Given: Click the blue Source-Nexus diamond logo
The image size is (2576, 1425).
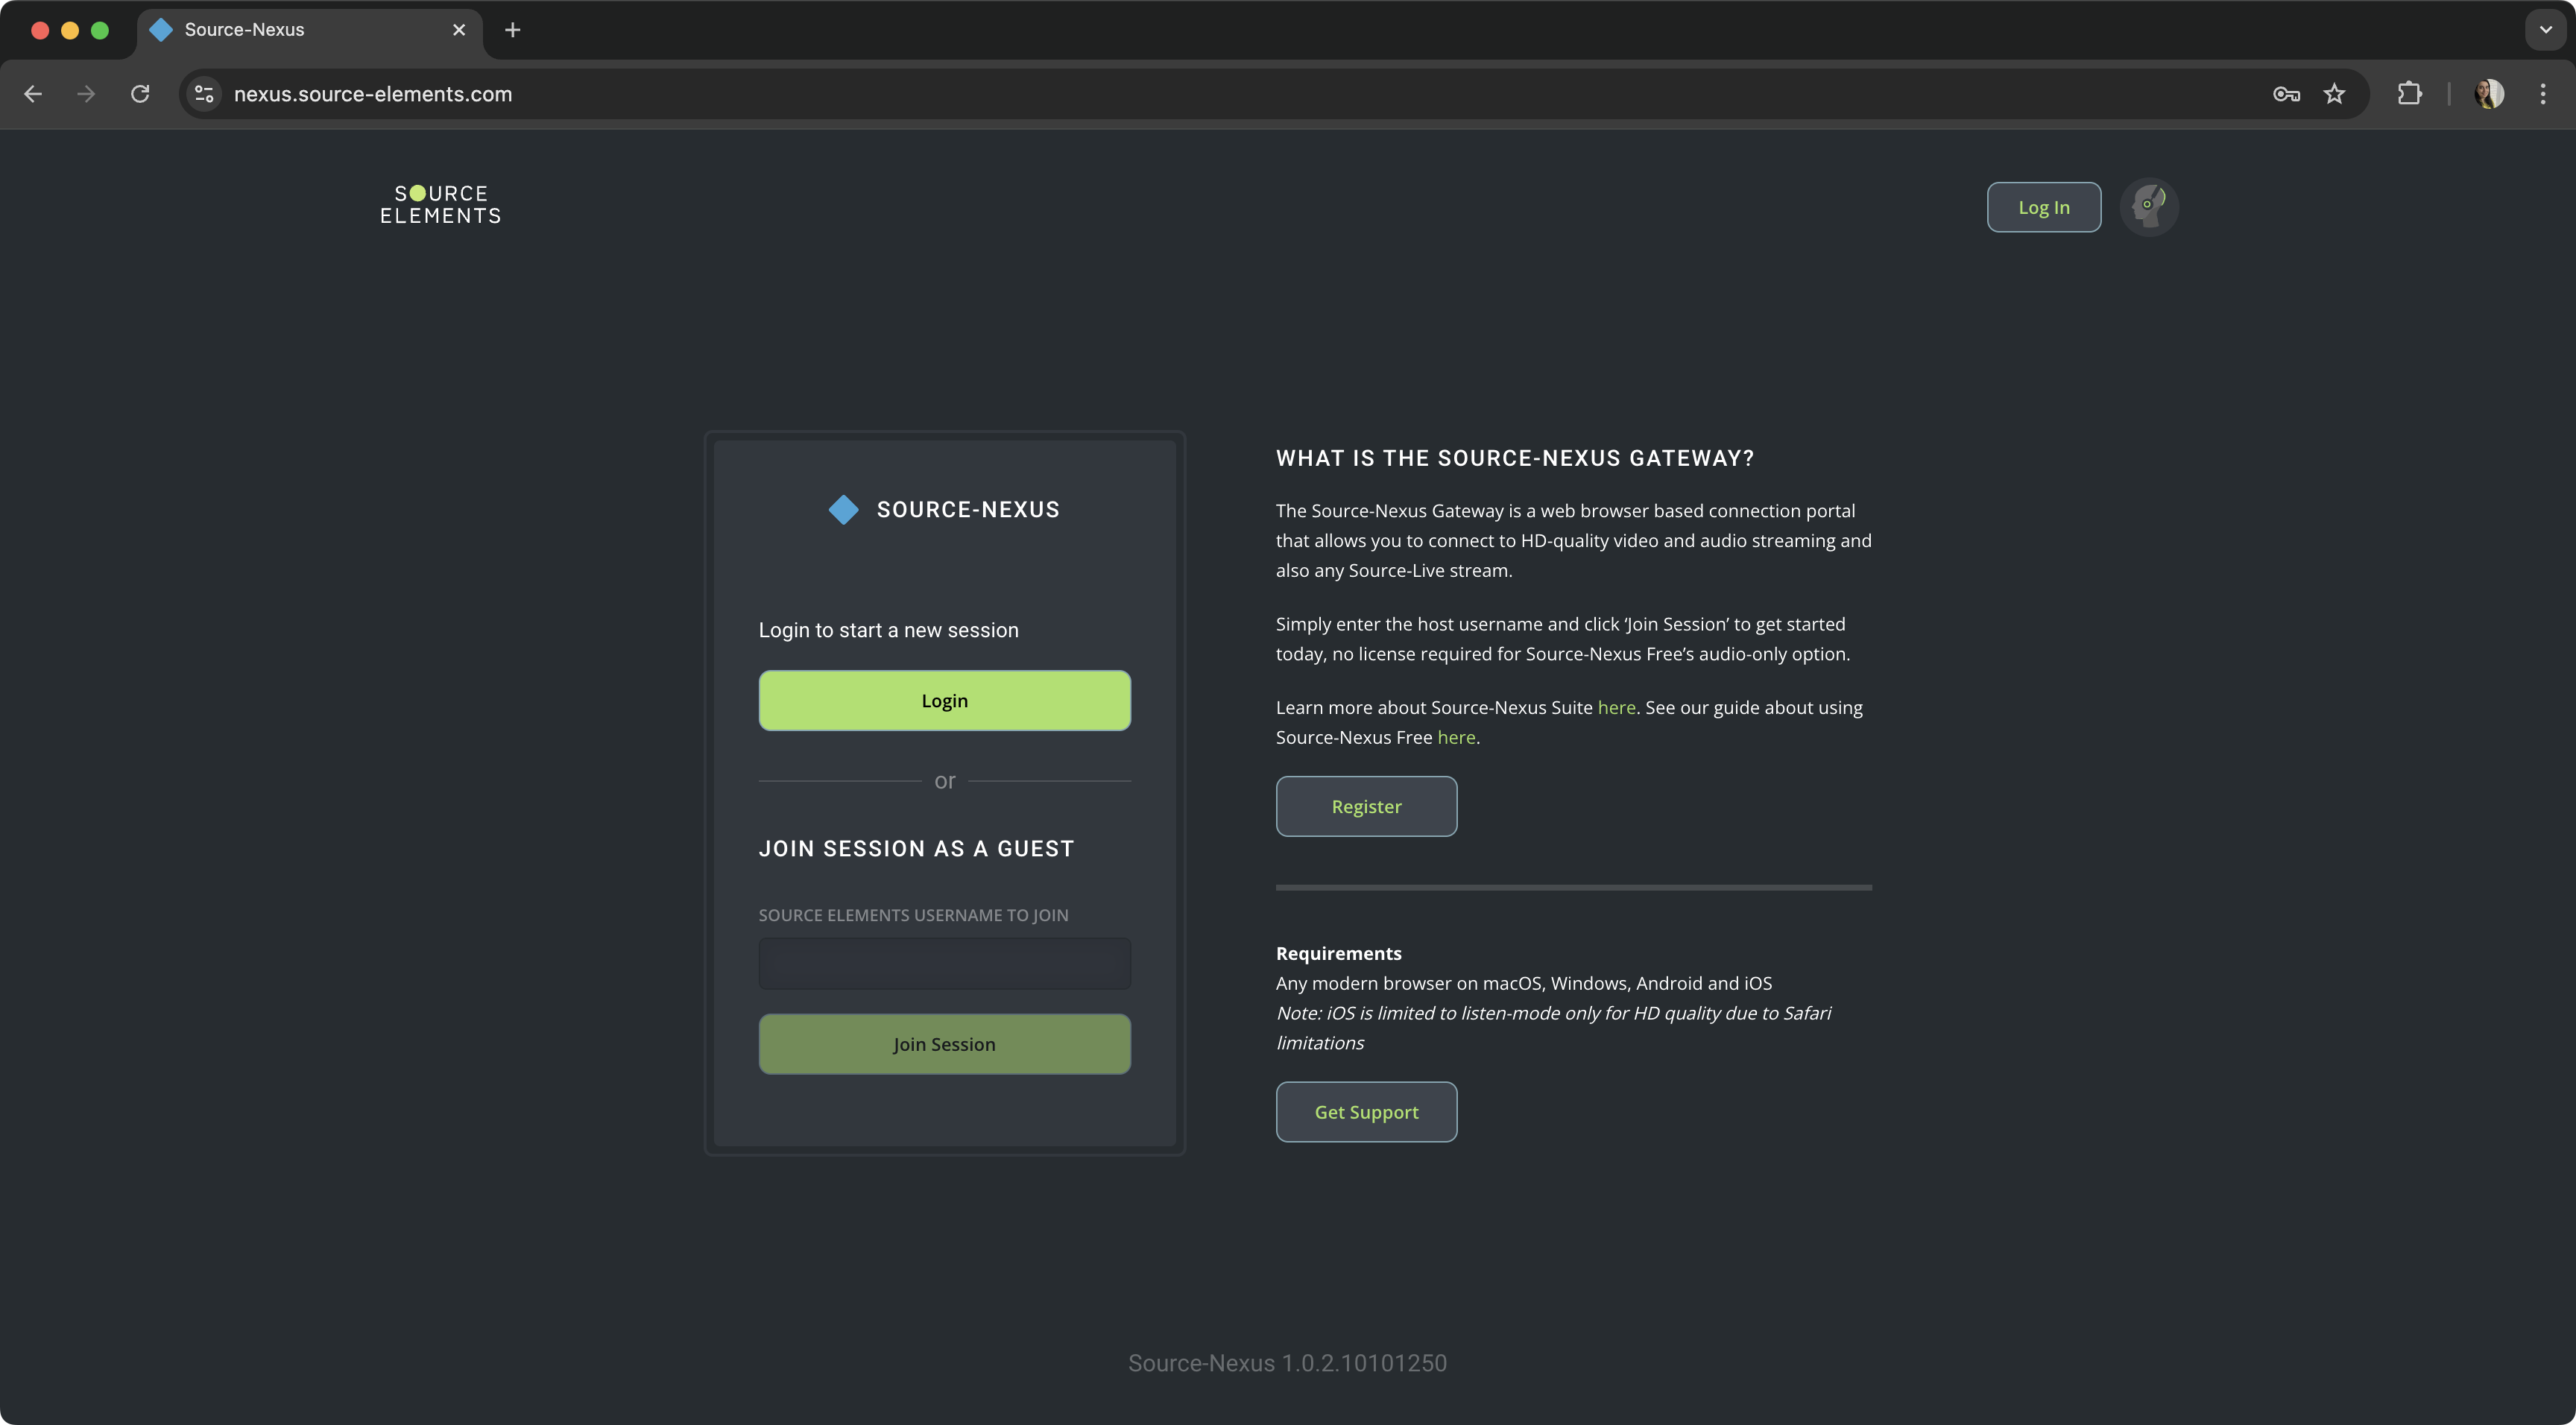Looking at the screenshot, I should (x=843, y=510).
